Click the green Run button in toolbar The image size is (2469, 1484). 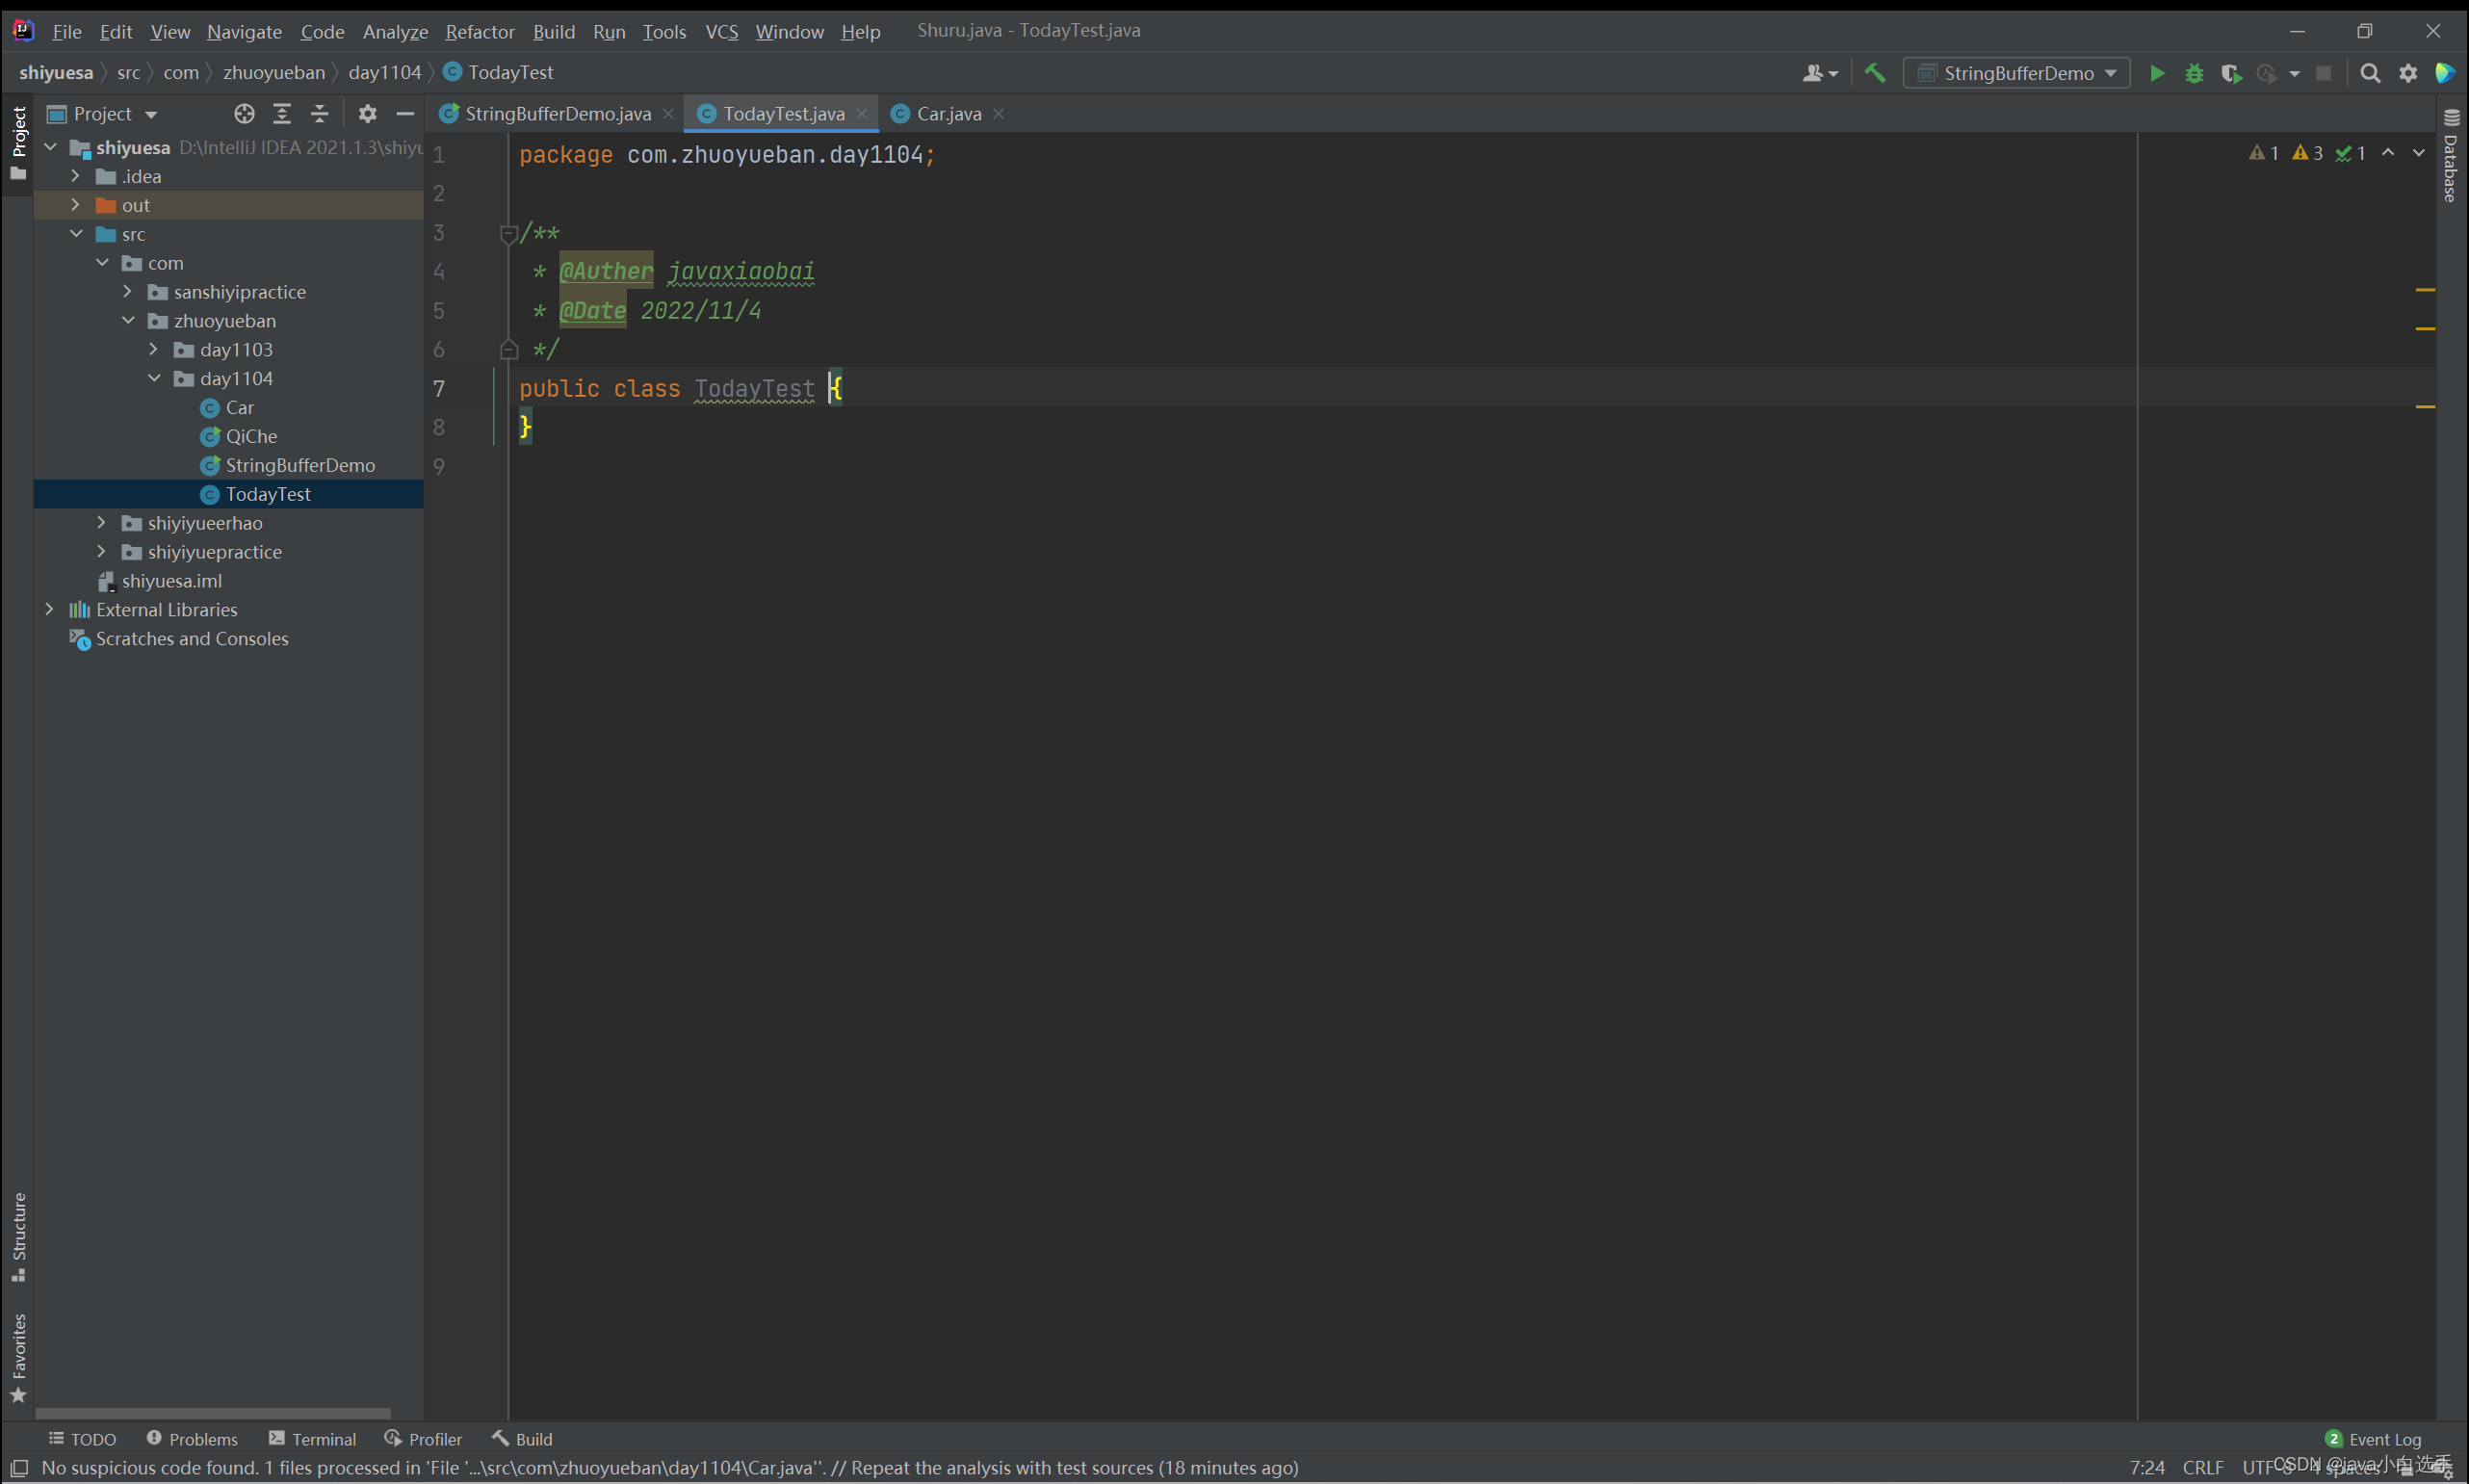[2157, 73]
